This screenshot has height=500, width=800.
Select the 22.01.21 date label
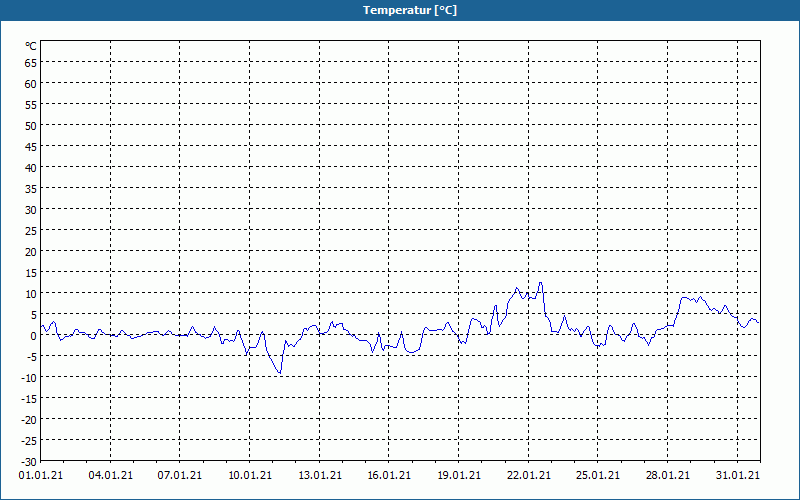click(x=529, y=476)
